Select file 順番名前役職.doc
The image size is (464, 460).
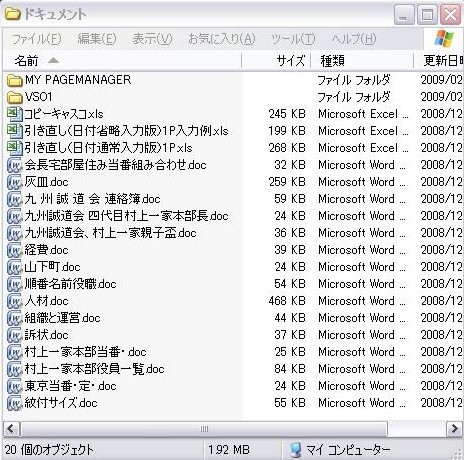(x=70, y=284)
